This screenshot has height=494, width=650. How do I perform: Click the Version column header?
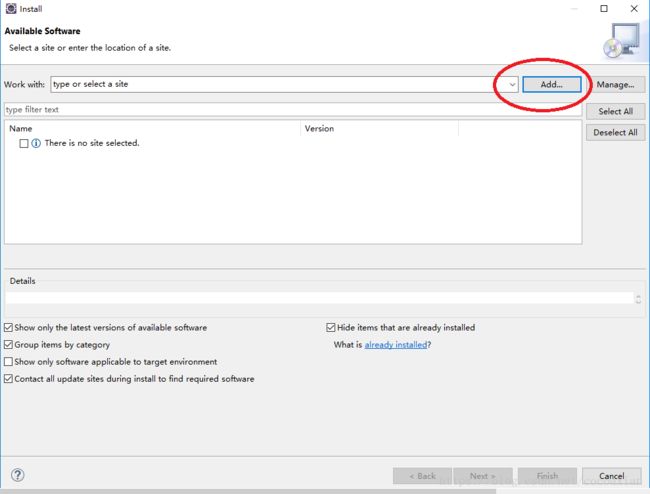380,128
